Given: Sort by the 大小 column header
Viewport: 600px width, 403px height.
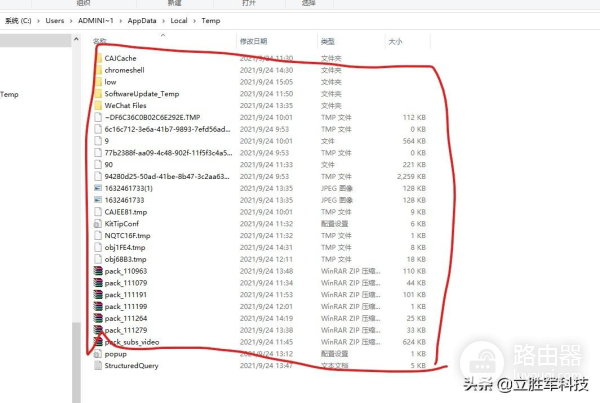Looking at the screenshot, I should pyautogui.click(x=395, y=41).
